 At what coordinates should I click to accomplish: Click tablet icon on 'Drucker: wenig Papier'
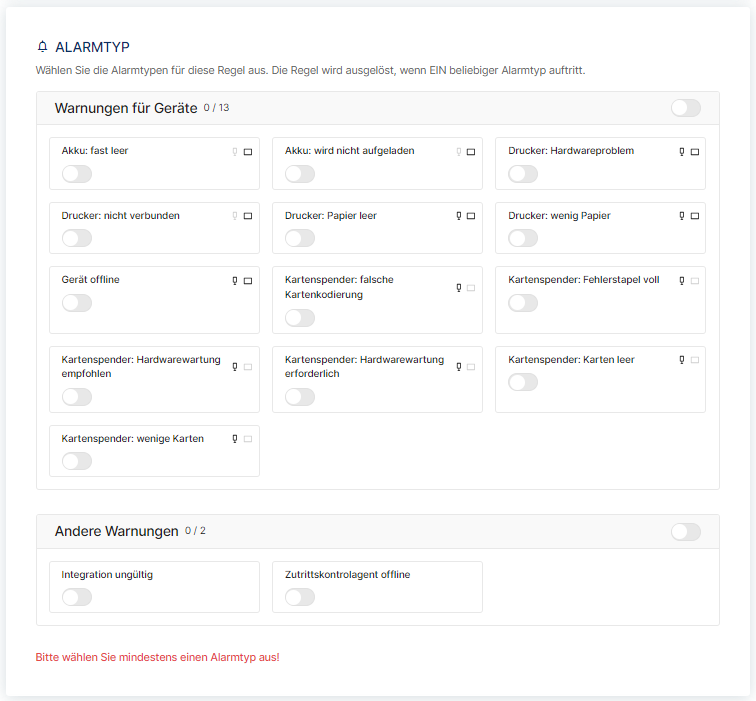pyautogui.click(x=695, y=216)
